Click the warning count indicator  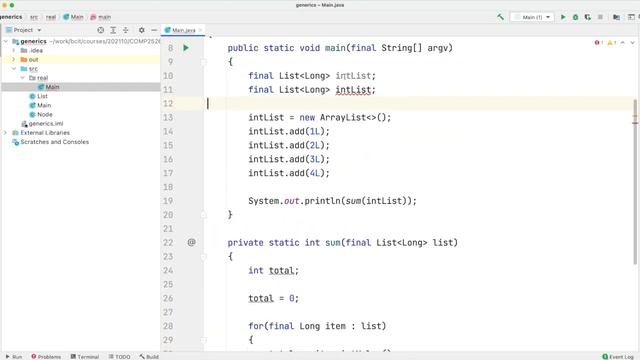(x=611, y=42)
